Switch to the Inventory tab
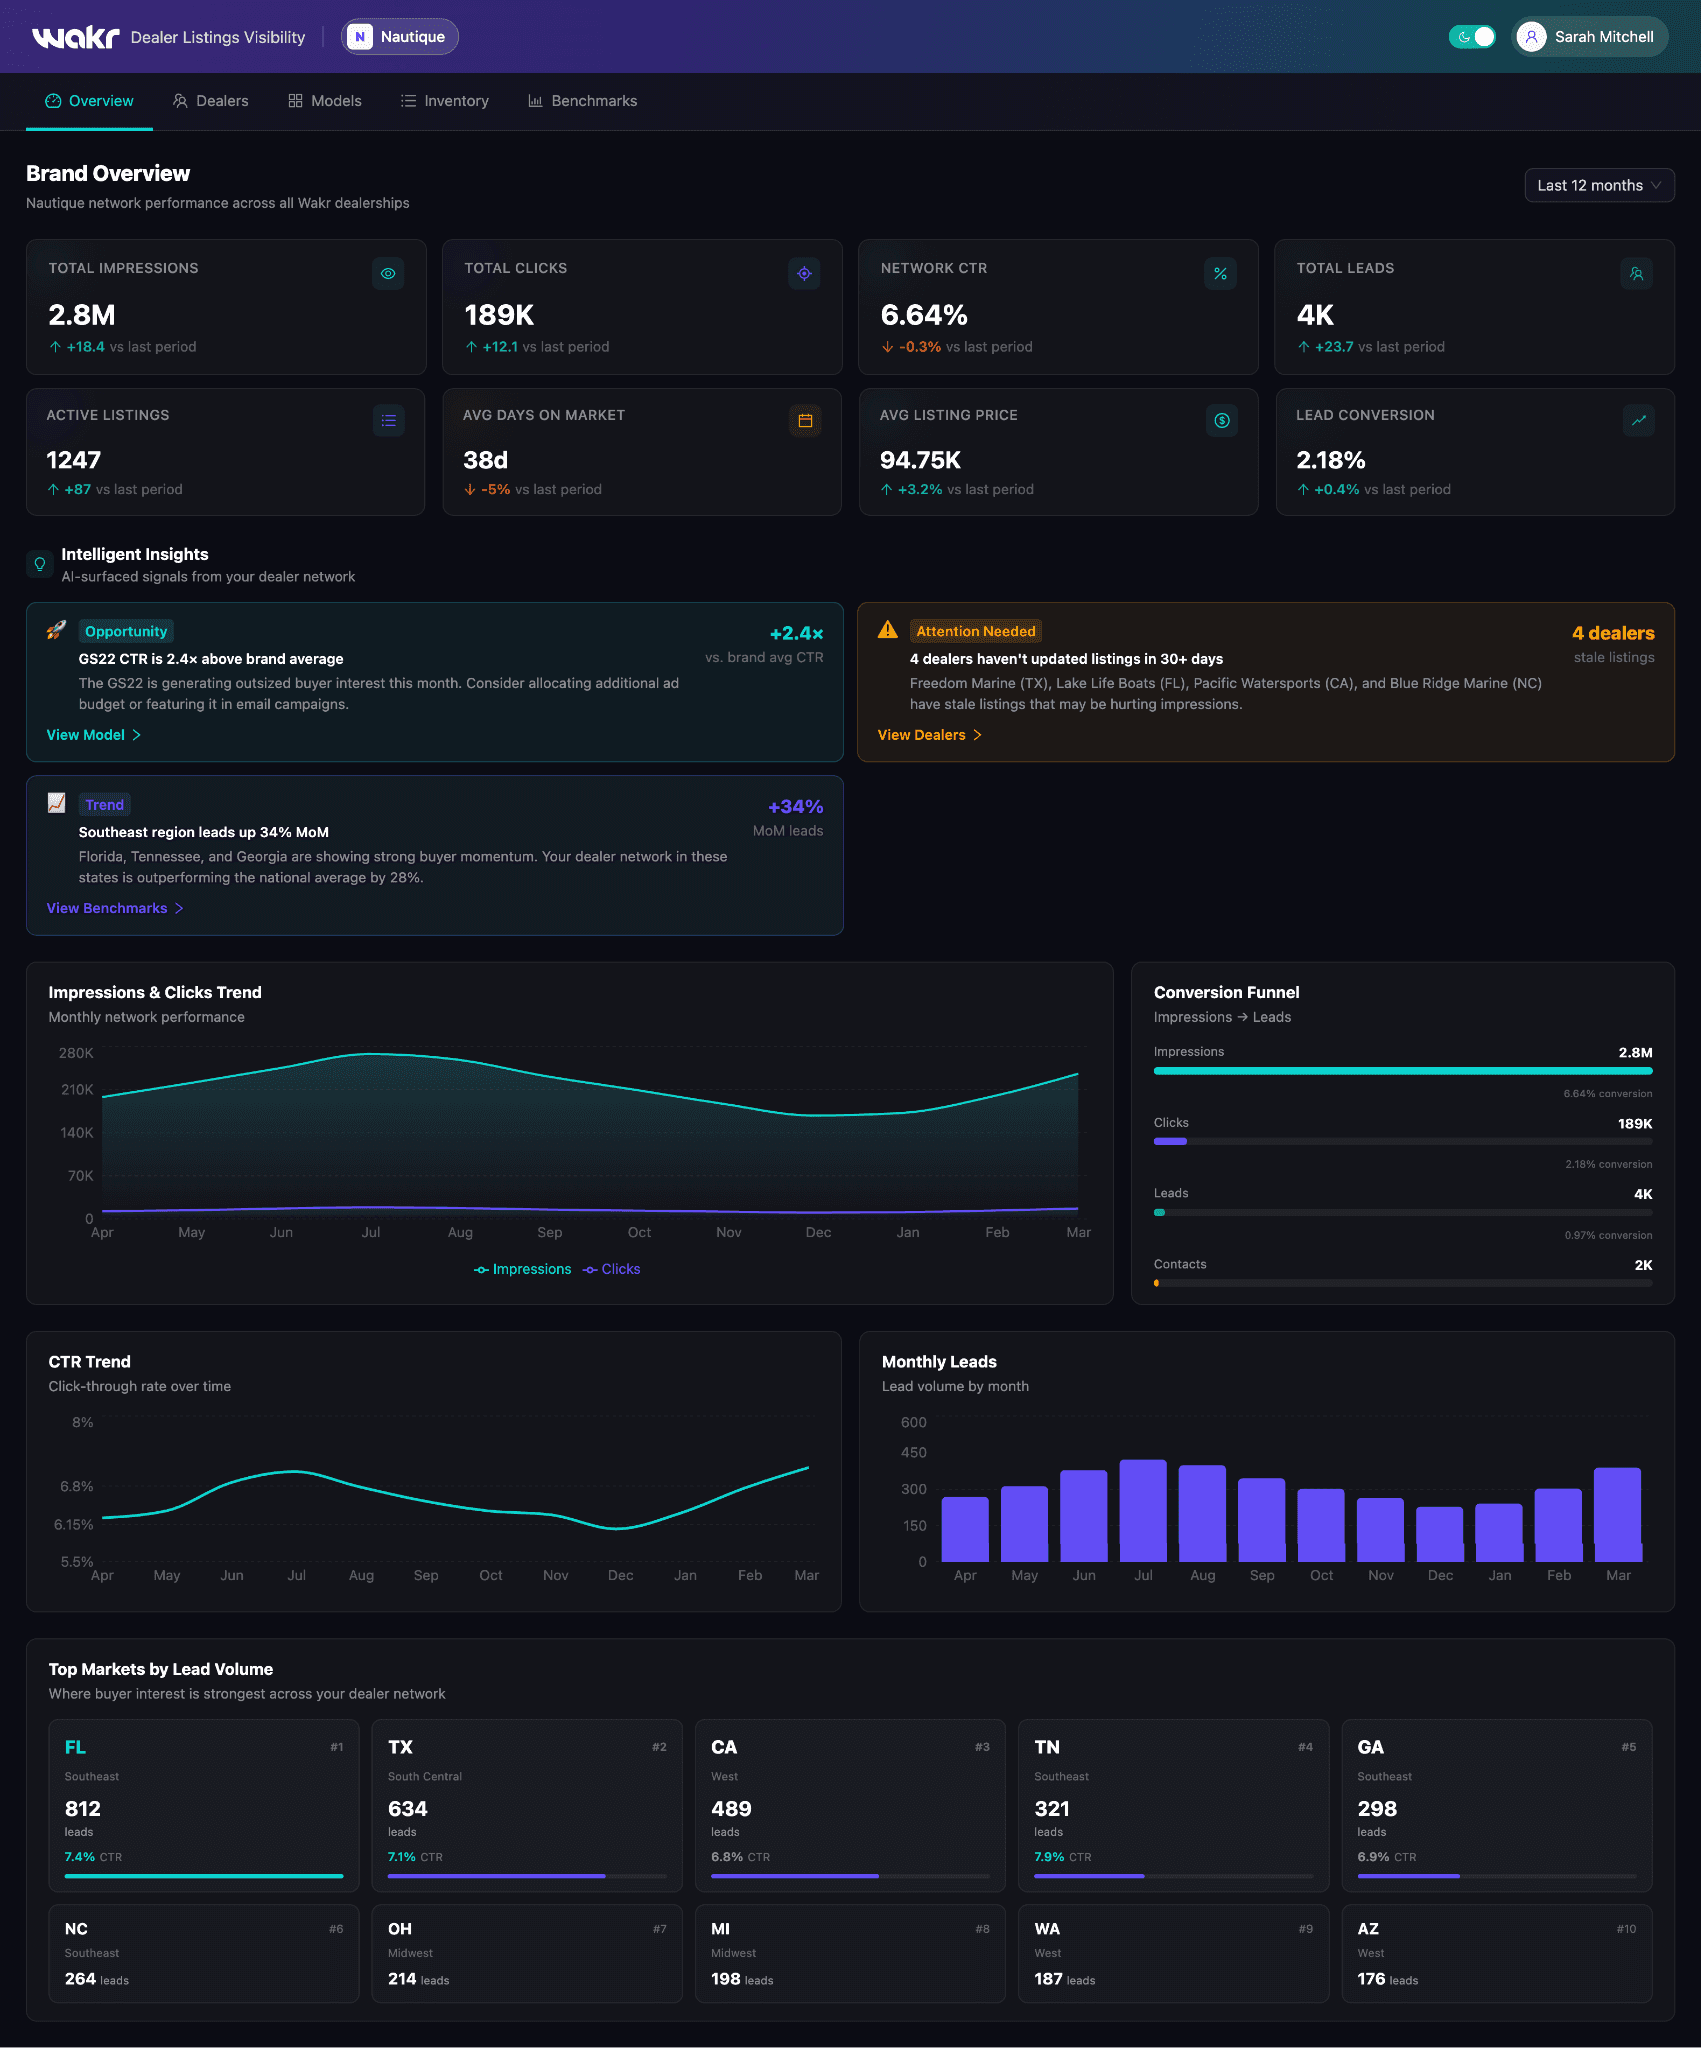The width and height of the screenshot is (1701, 2048). coord(444,101)
